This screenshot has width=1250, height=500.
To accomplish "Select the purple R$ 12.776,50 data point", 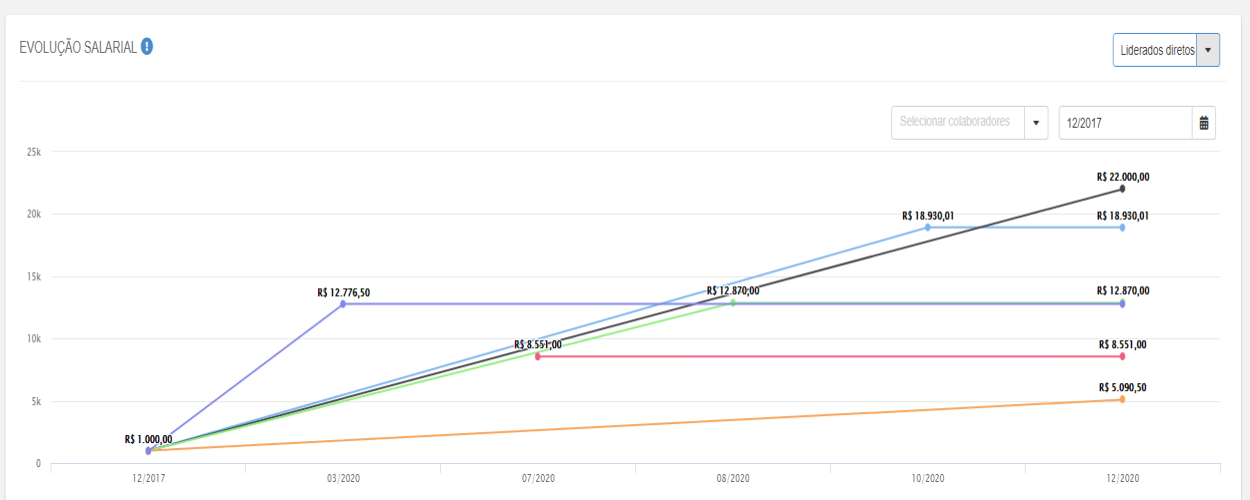I will [x=343, y=304].
